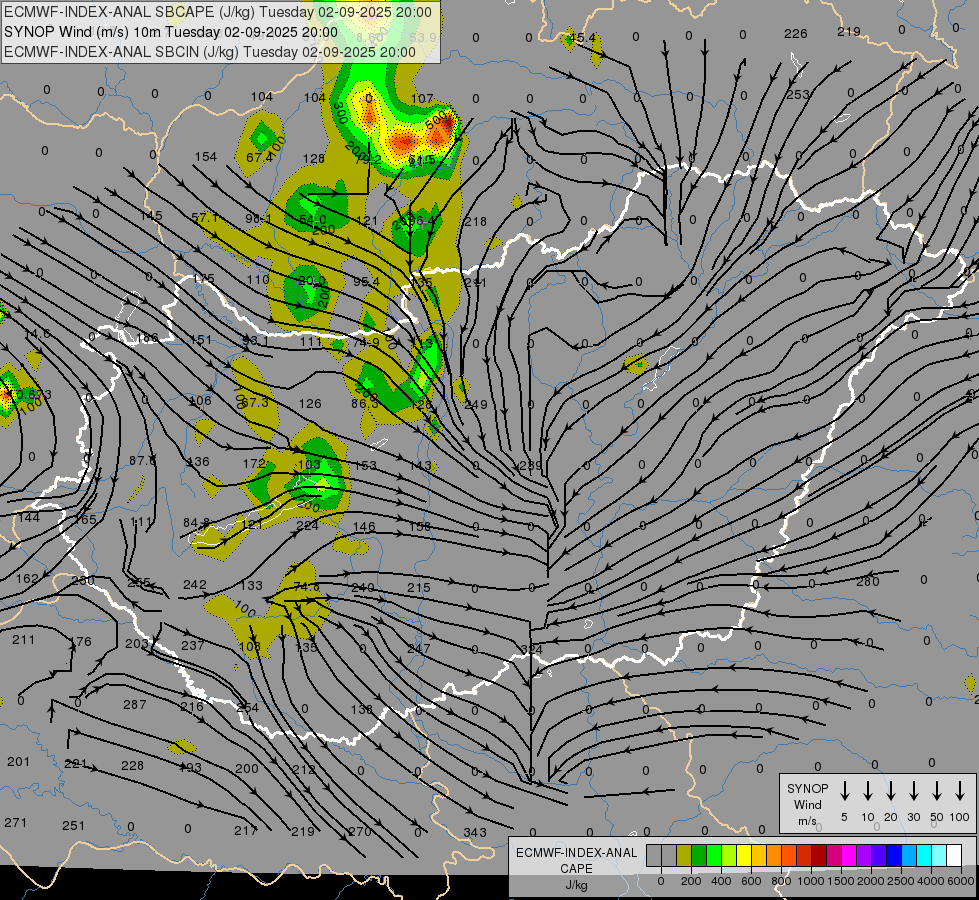This screenshot has height=900, width=979.
Task: Pick the amber swatch right of 600
Action: coord(759,856)
